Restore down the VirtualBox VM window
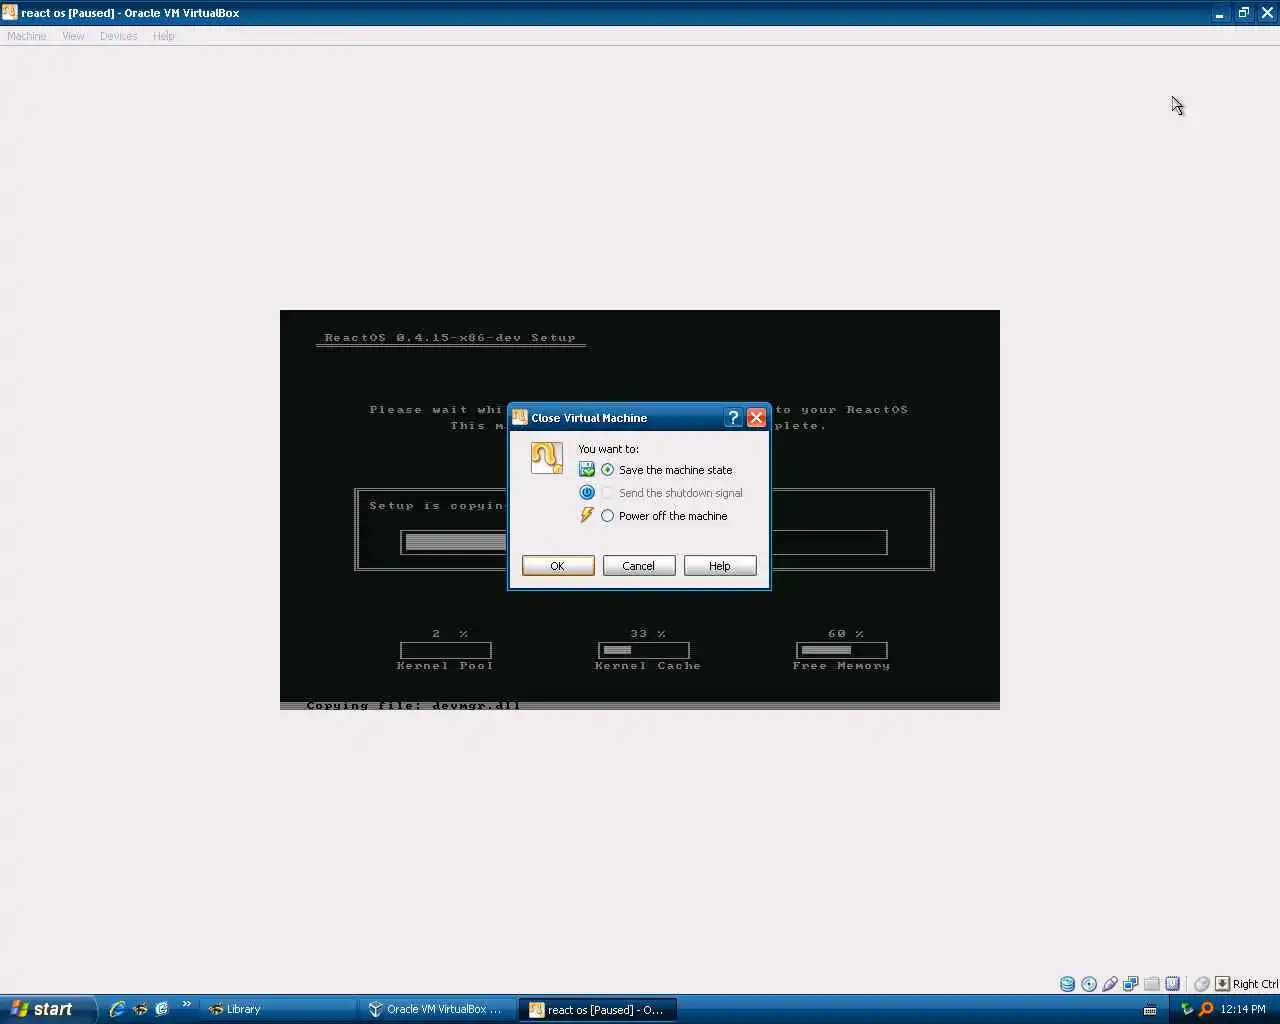This screenshot has width=1280, height=1024. pos(1243,13)
